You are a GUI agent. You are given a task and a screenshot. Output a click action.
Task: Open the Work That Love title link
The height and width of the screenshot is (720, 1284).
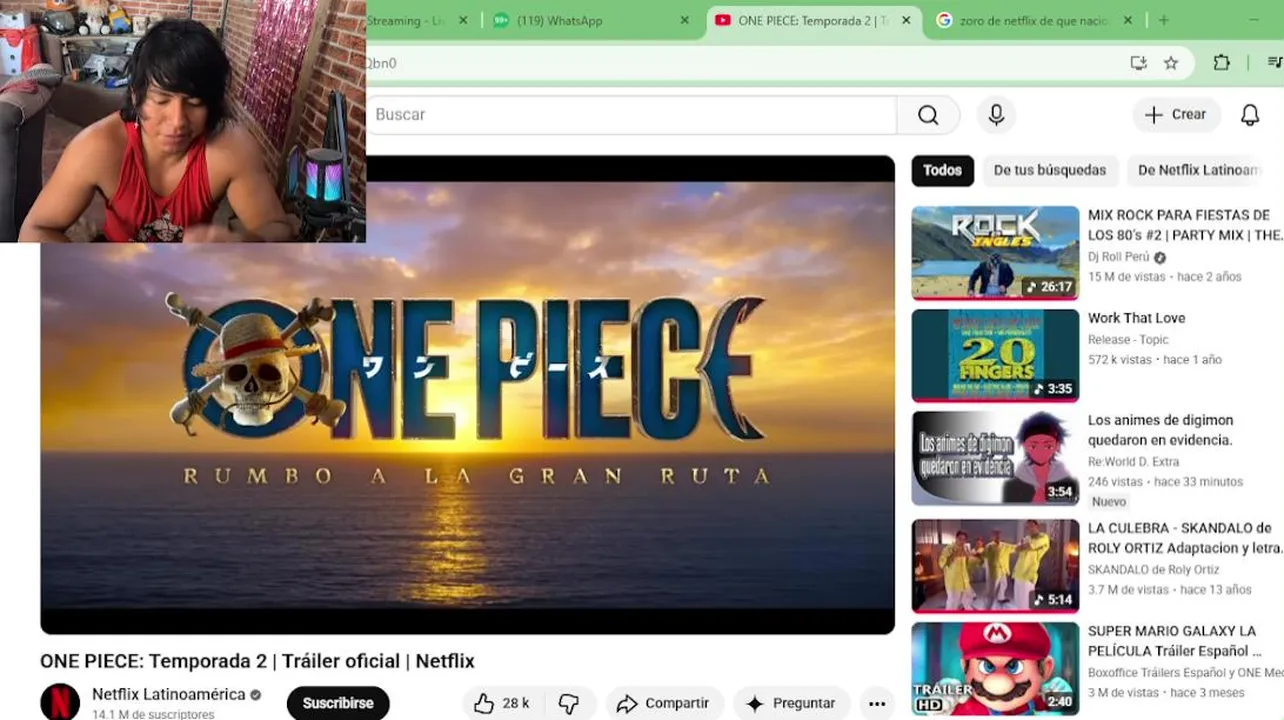1136,318
